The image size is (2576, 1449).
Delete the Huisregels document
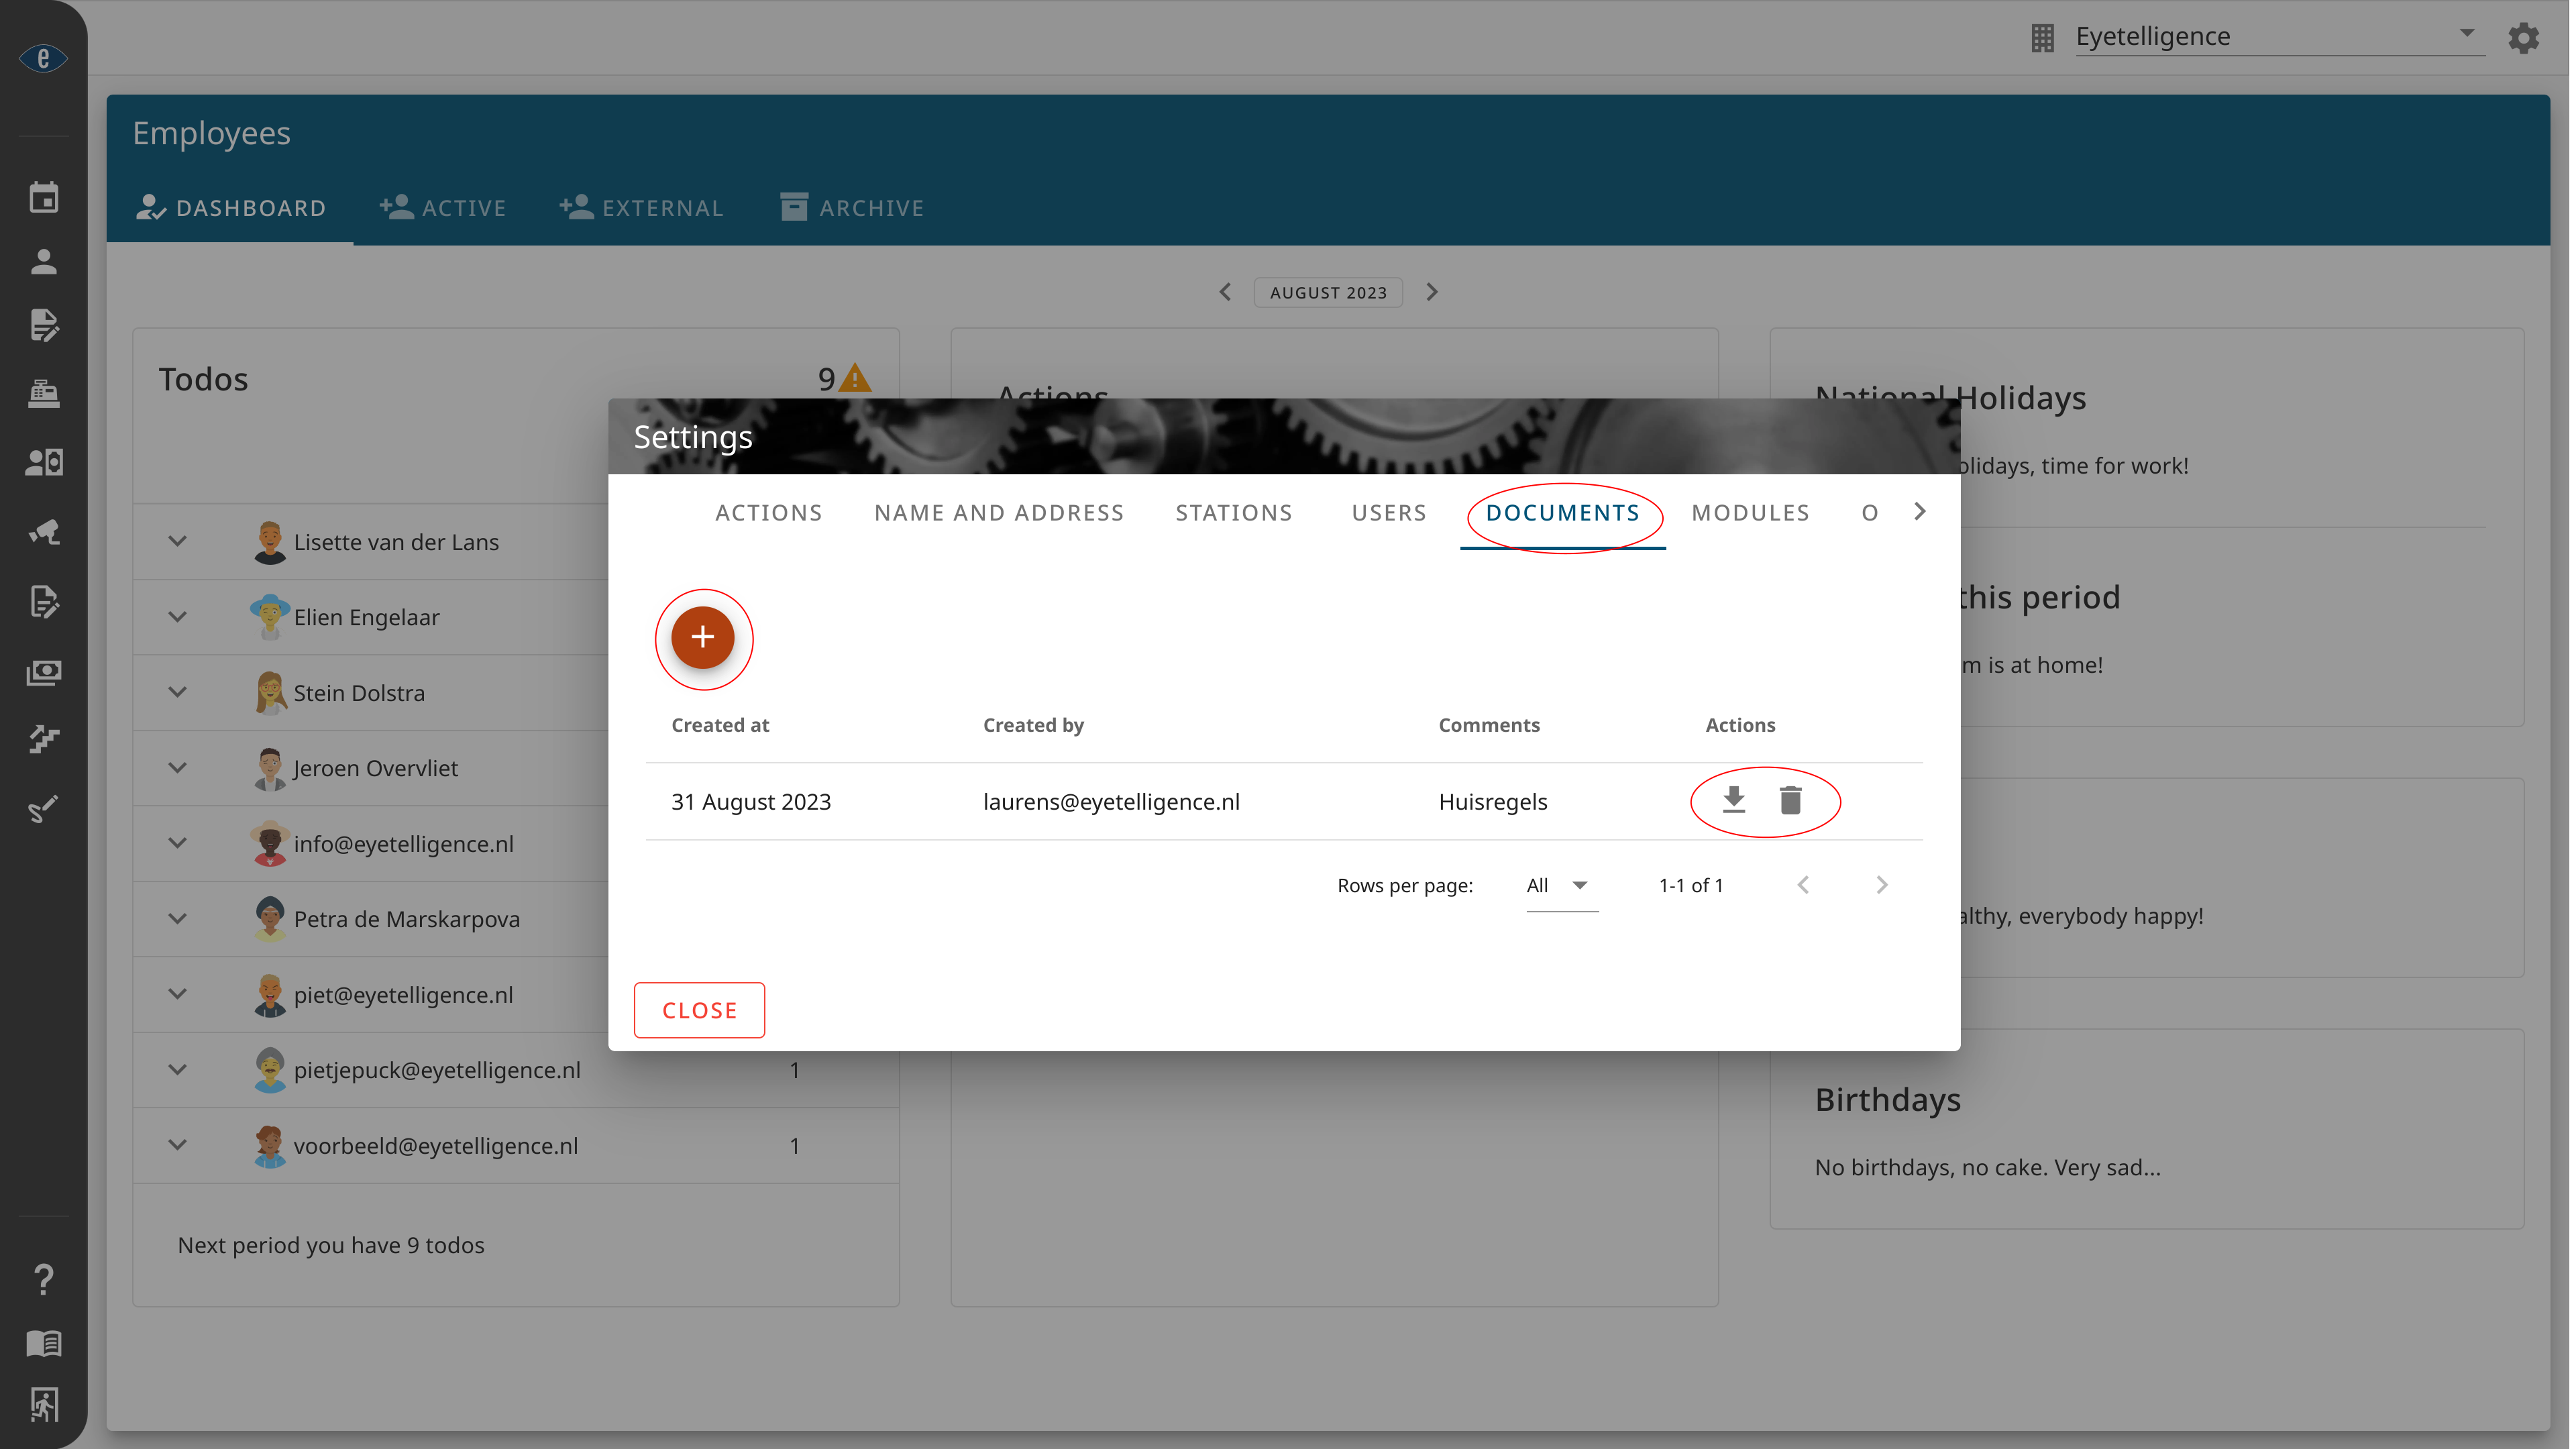1790,800
